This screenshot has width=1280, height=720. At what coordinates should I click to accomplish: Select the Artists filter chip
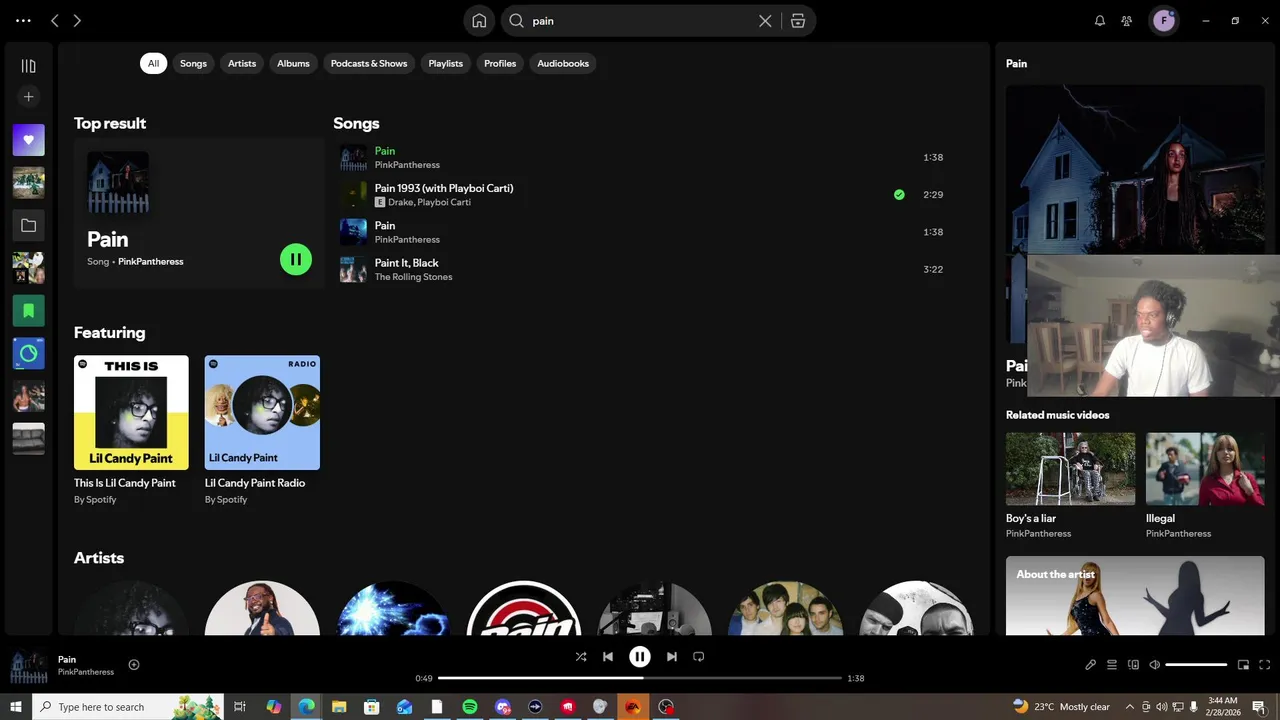click(x=242, y=63)
